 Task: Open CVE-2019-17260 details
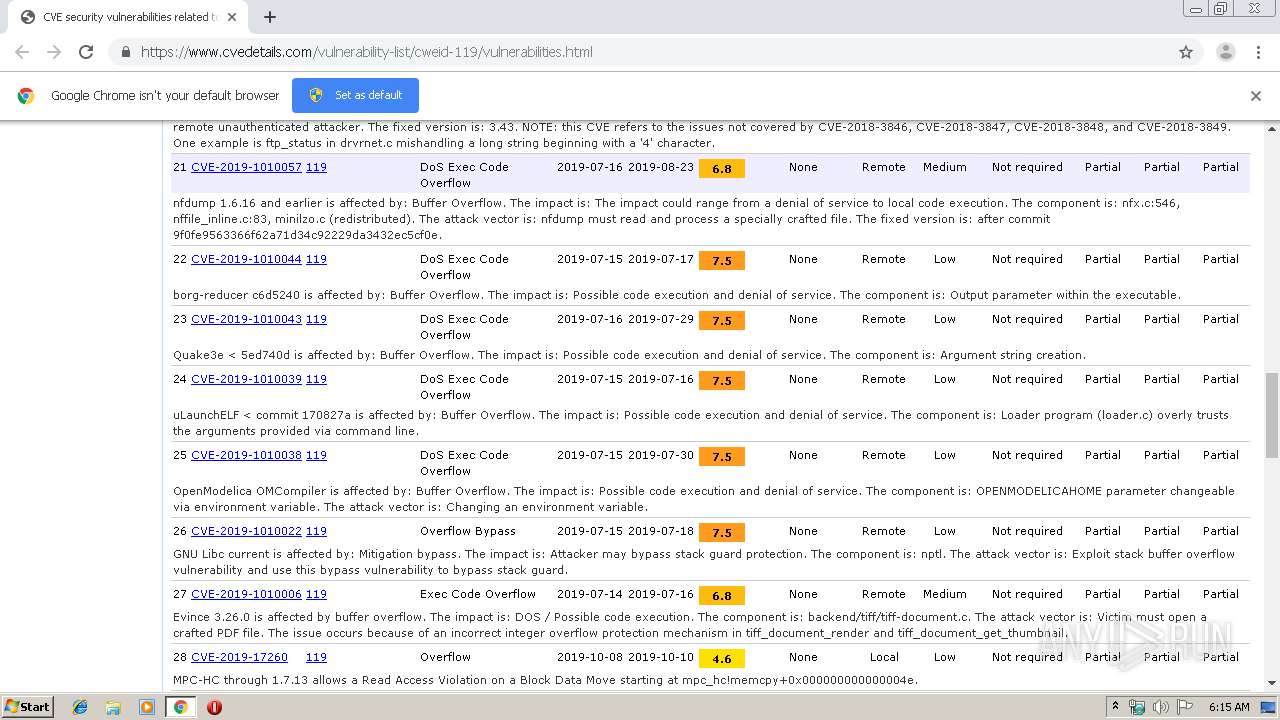coord(239,657)
